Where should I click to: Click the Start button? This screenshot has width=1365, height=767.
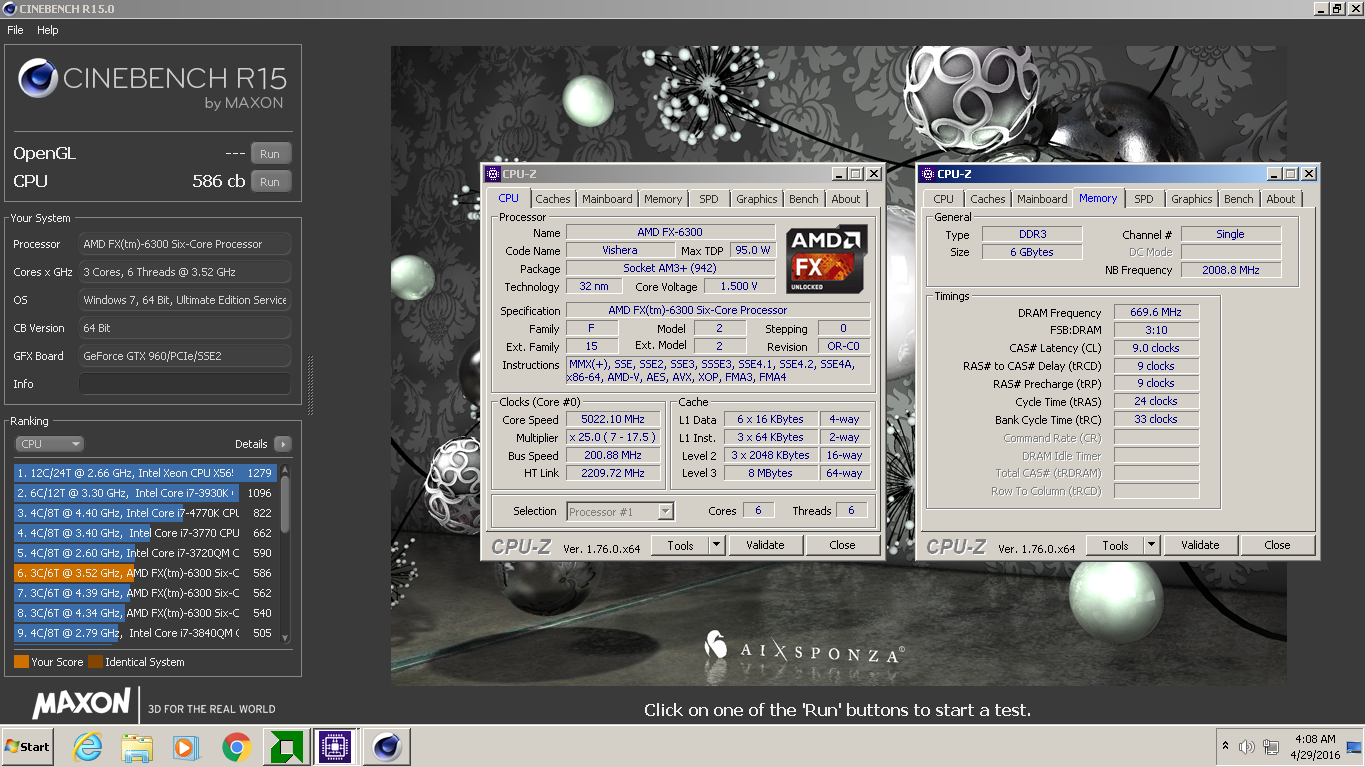[27, 747]
